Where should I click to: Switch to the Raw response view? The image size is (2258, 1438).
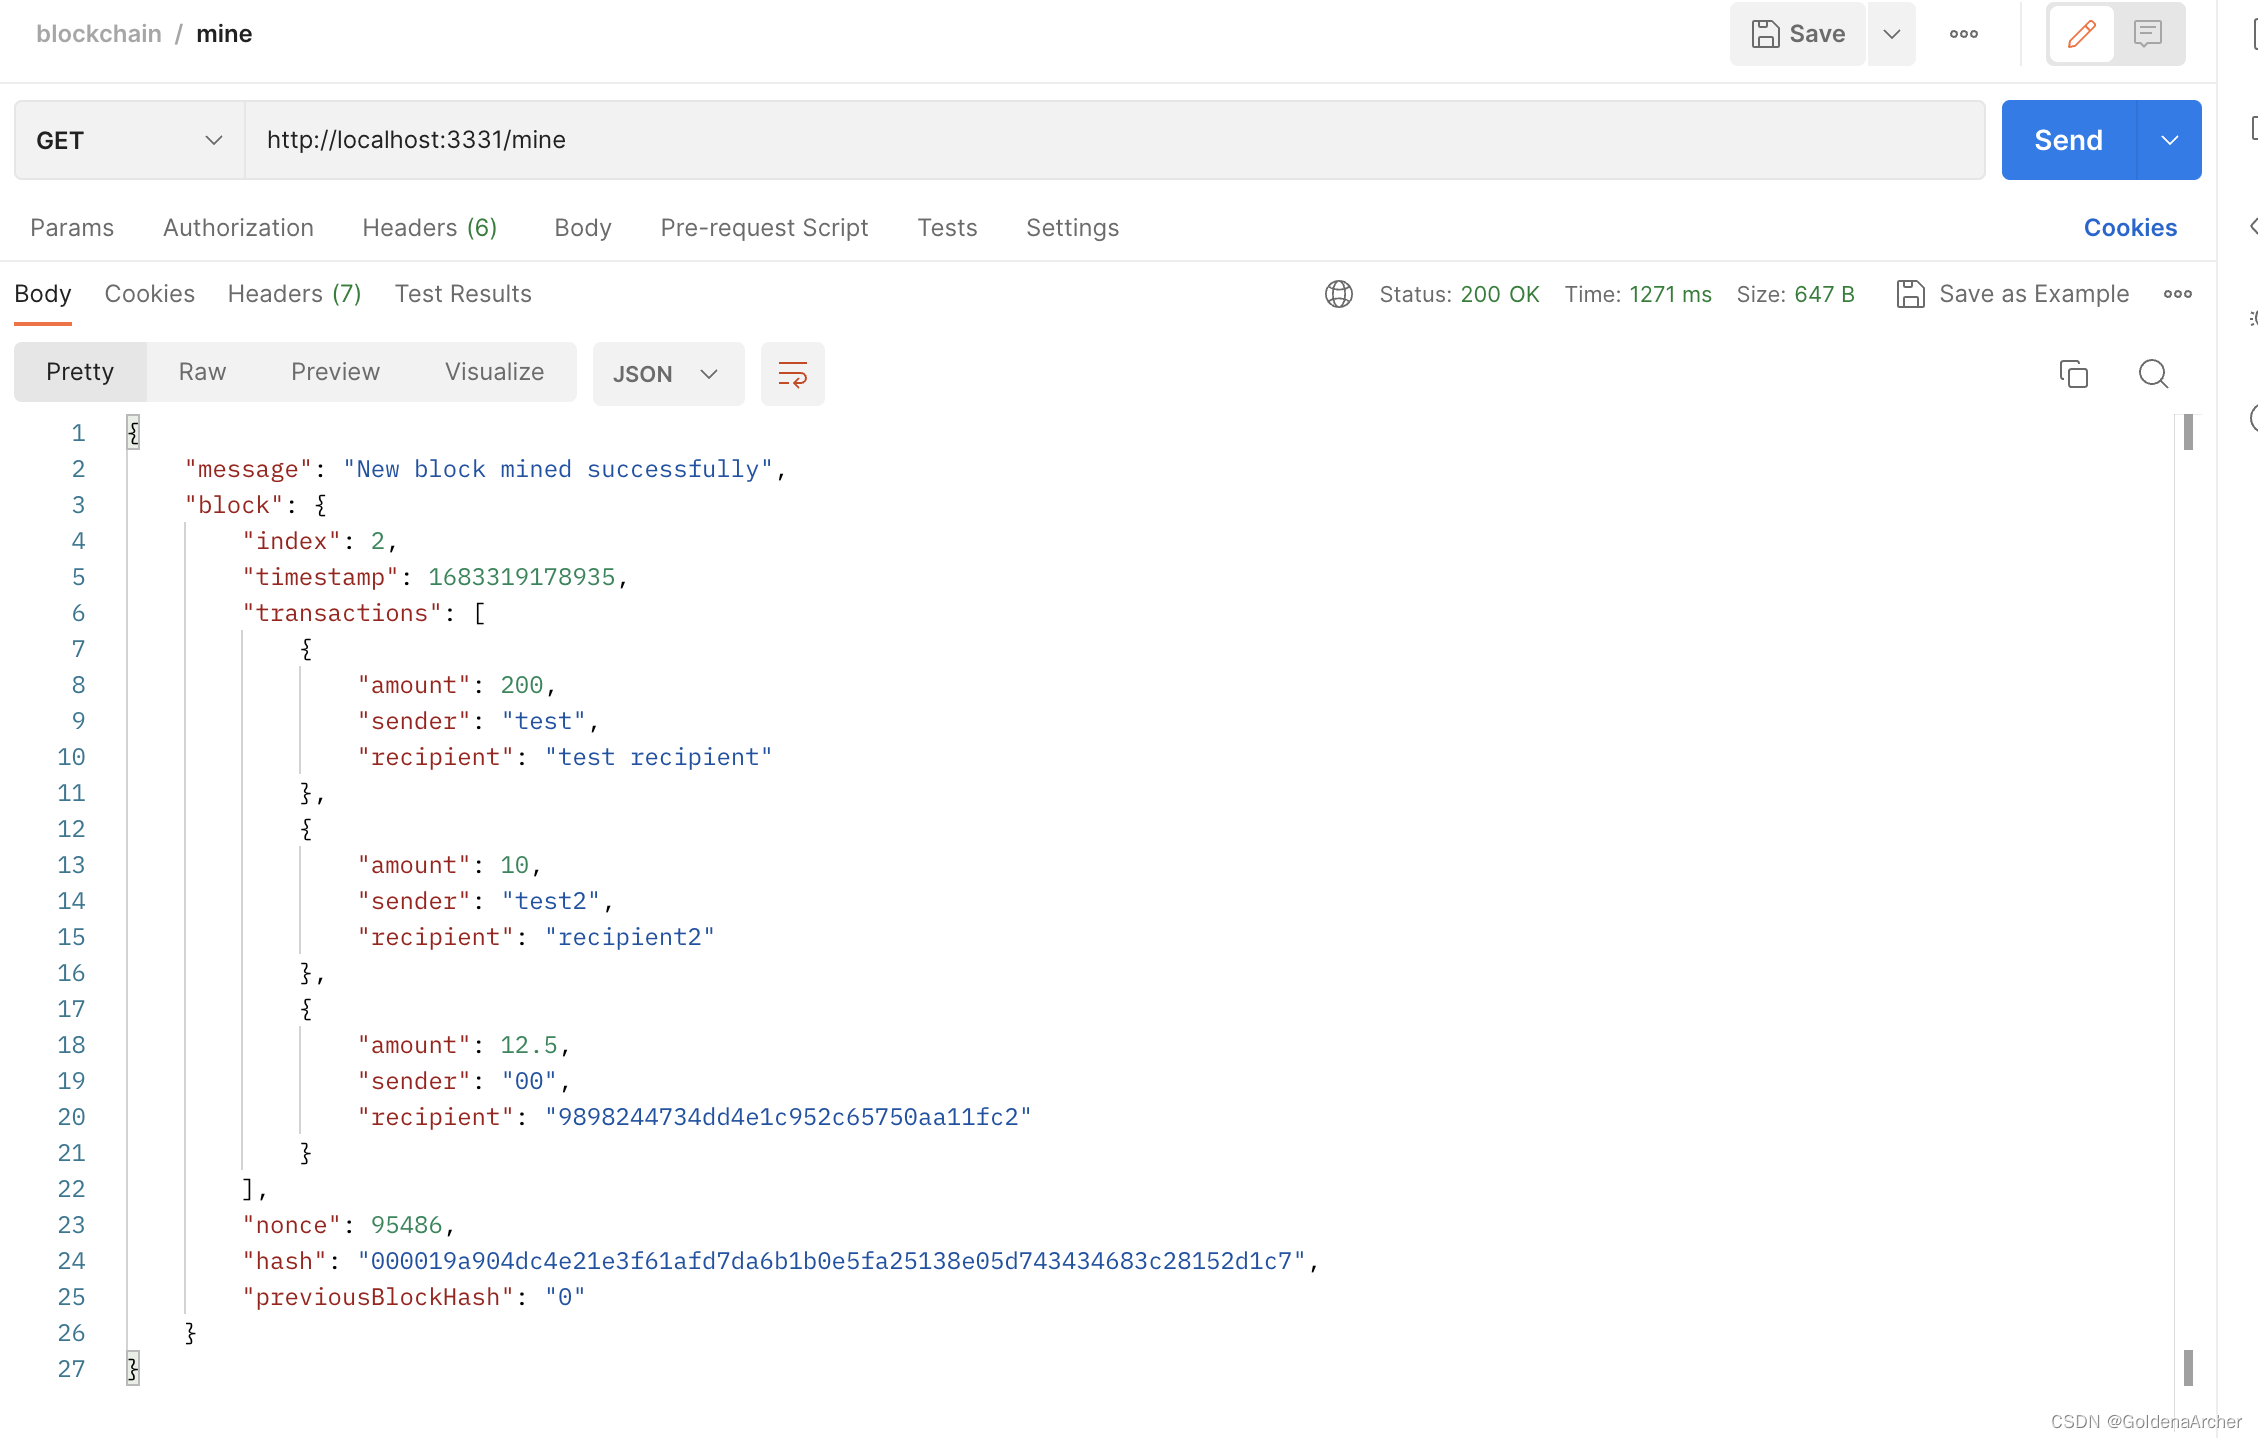[202, 372]
